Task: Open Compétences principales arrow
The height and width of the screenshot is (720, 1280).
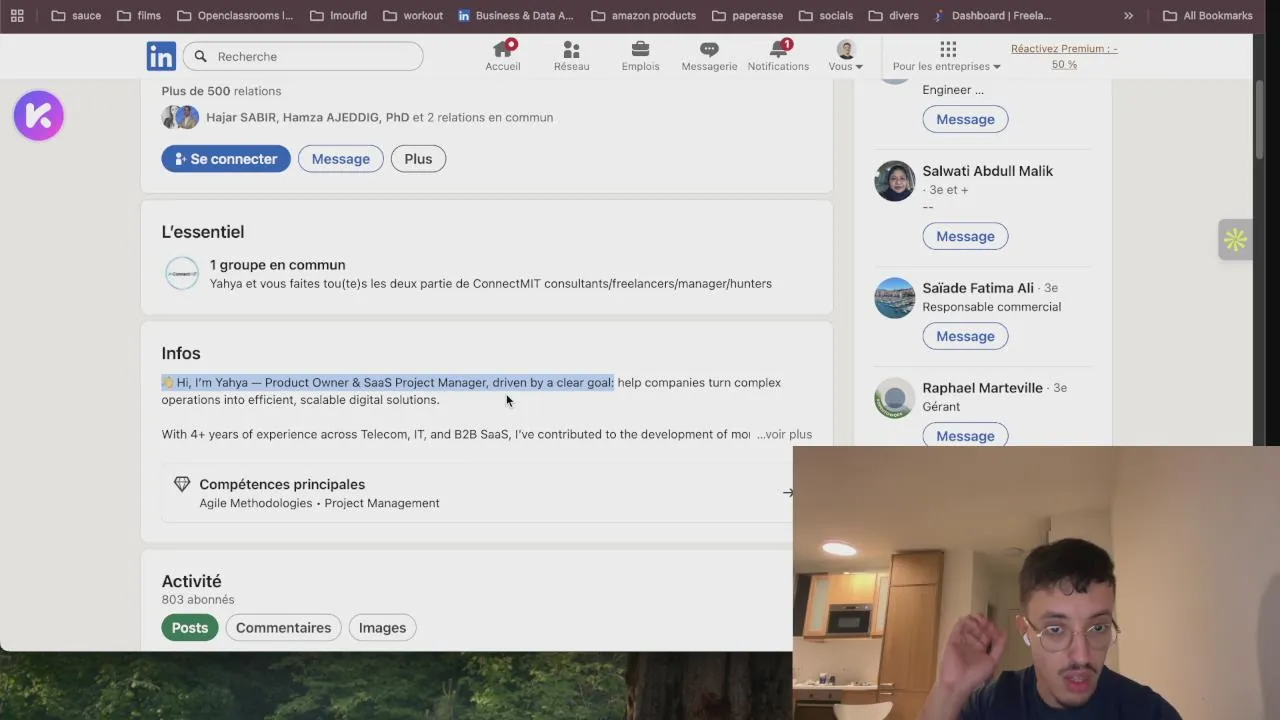Action: [x=787, y=493]
